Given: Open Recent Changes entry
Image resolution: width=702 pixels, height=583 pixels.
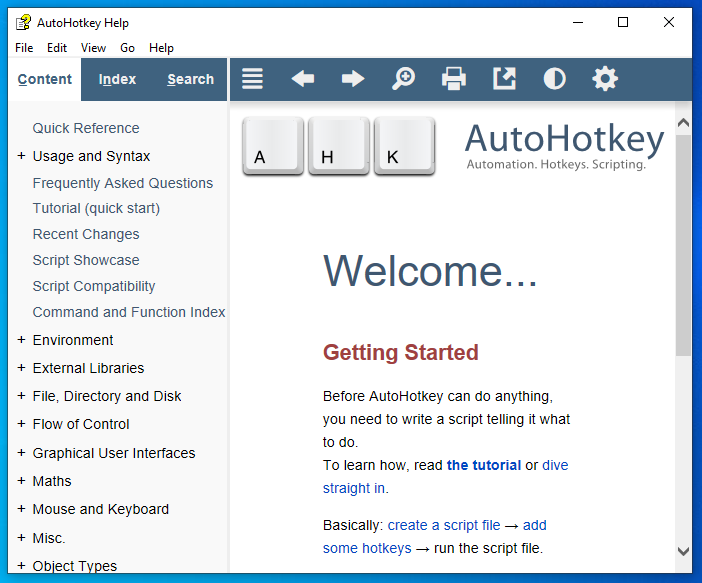Looking at the screenshot, I should pos(86,234).
